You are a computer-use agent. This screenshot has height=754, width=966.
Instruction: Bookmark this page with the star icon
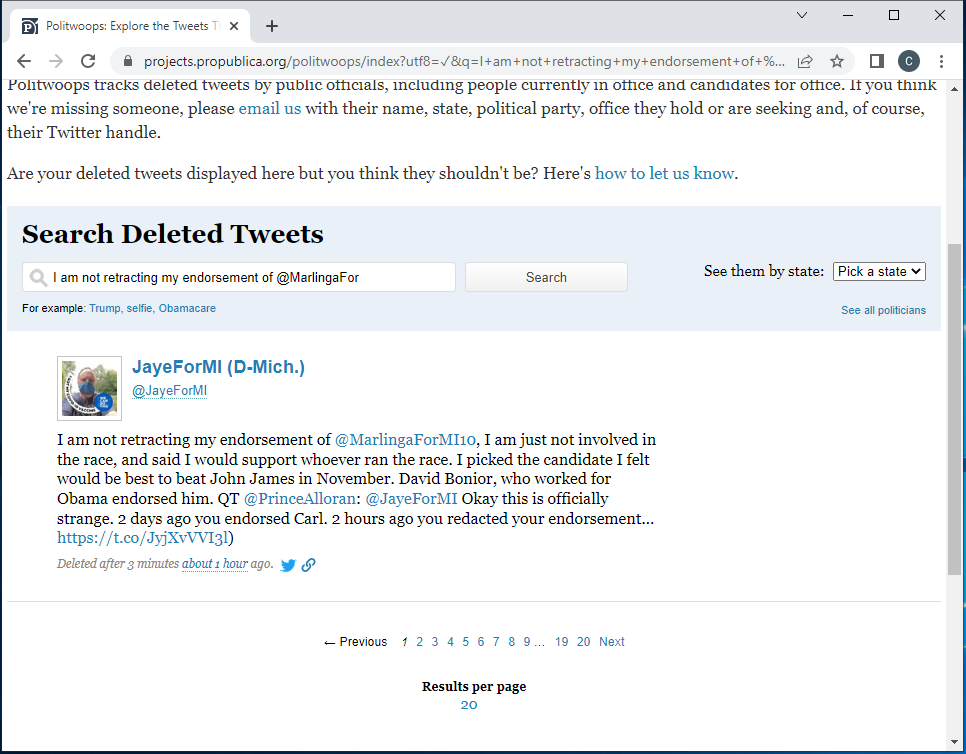pyautogui.click(x=836, y=61)
